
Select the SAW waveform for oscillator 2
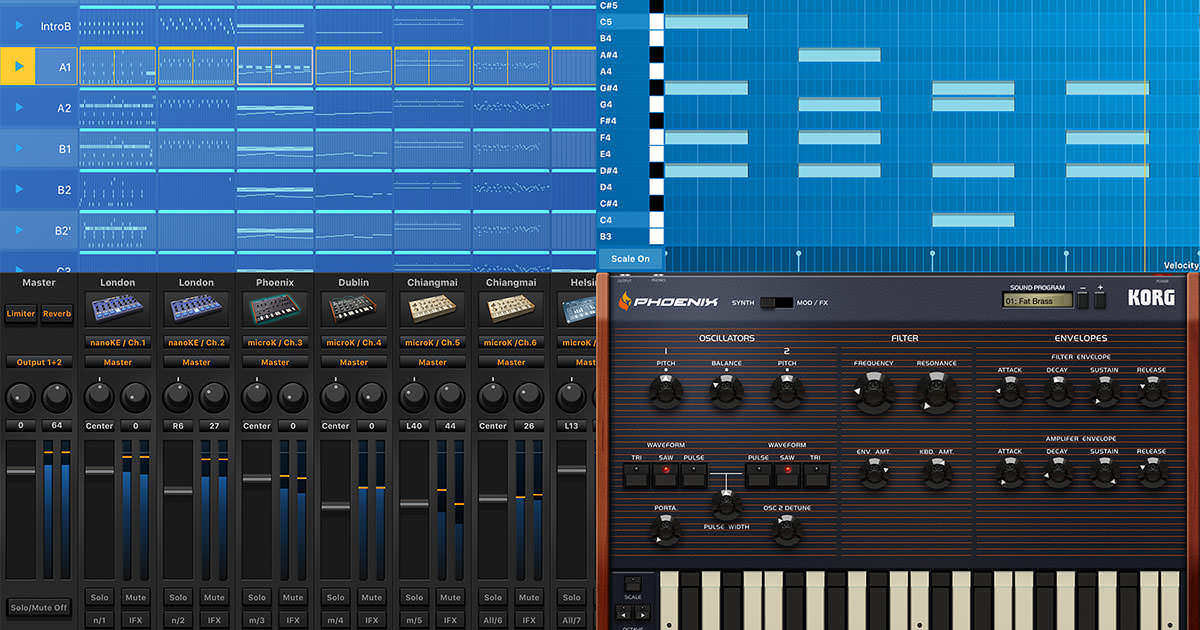(787, 476)
